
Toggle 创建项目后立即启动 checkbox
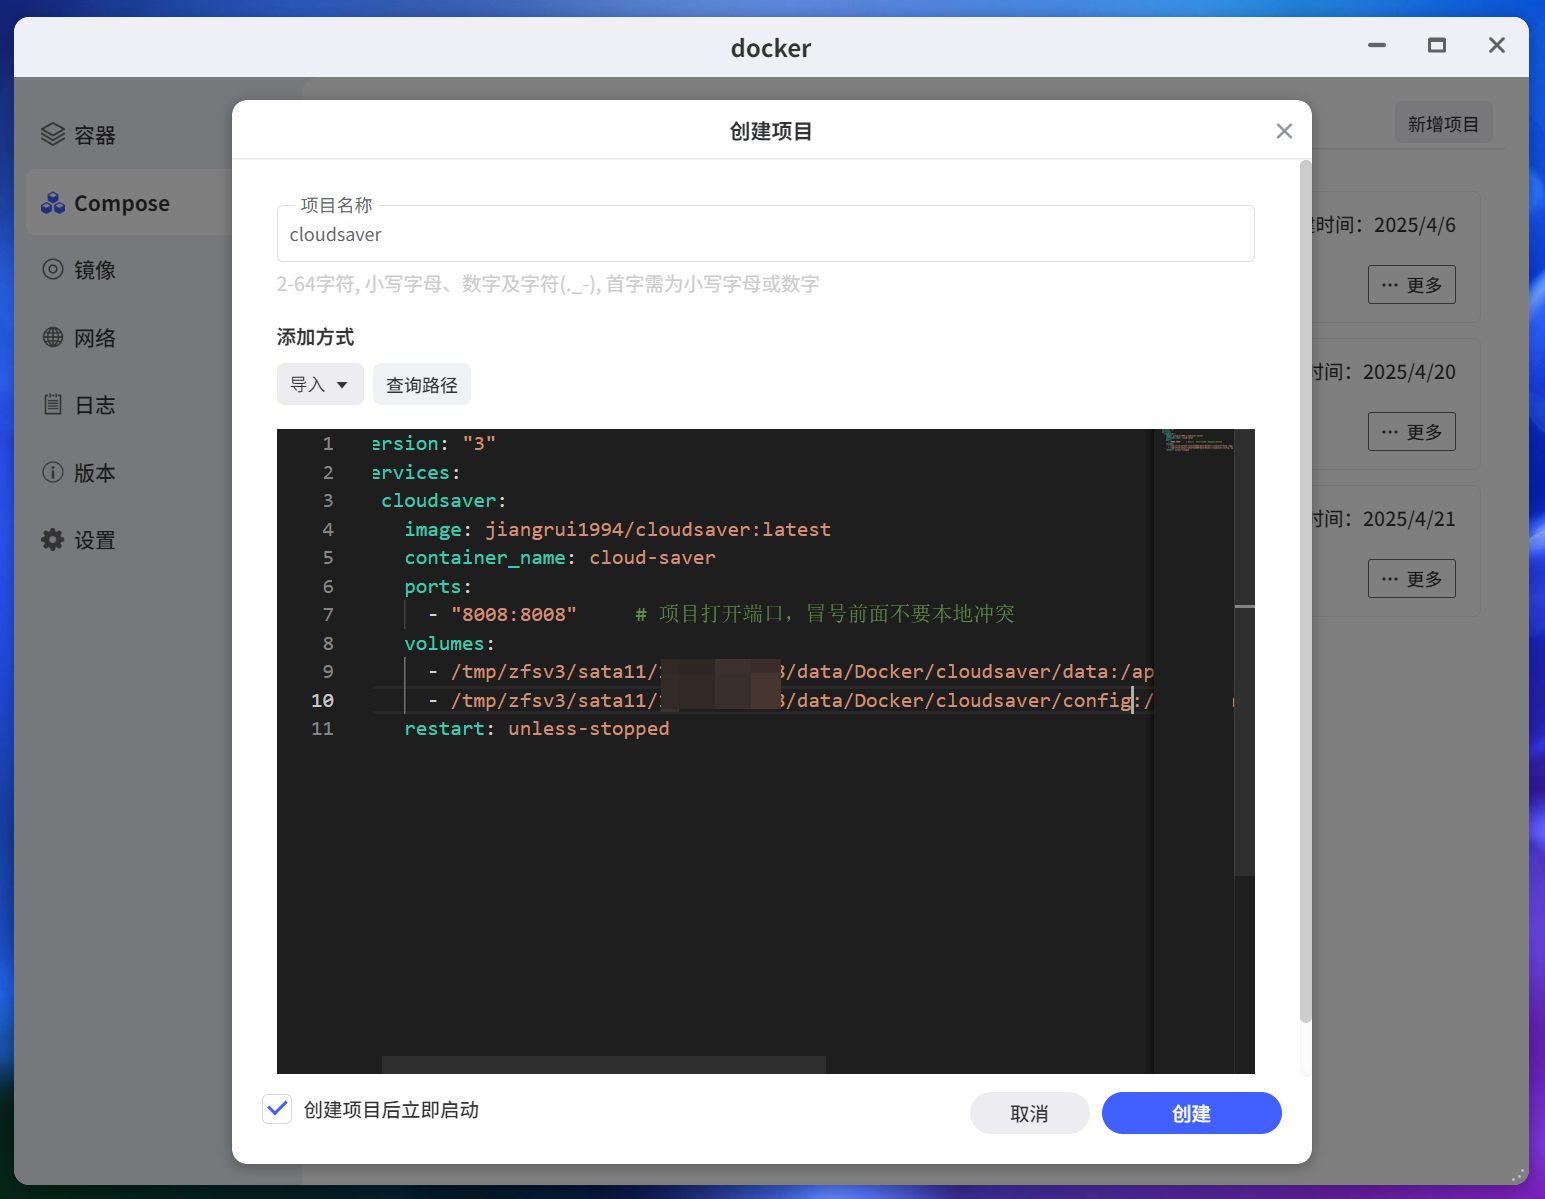(277, 1109)
